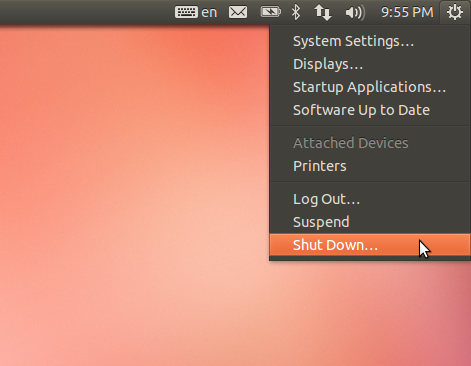
Task: Open System Settings from the menu
Action: [370, 41]
